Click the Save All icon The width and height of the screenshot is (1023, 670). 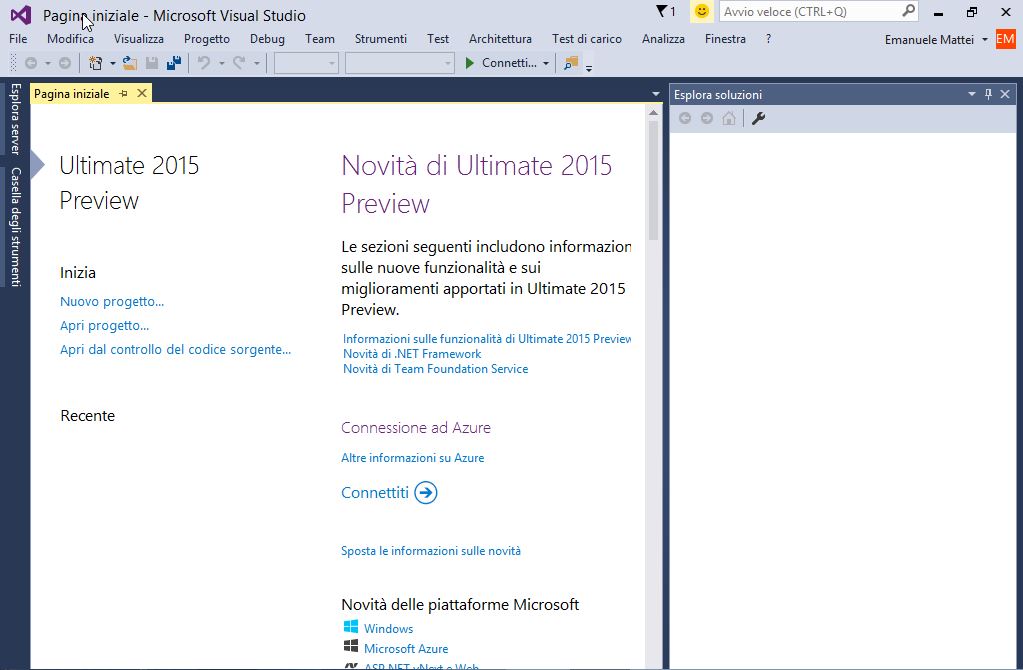tap(174, 63)
